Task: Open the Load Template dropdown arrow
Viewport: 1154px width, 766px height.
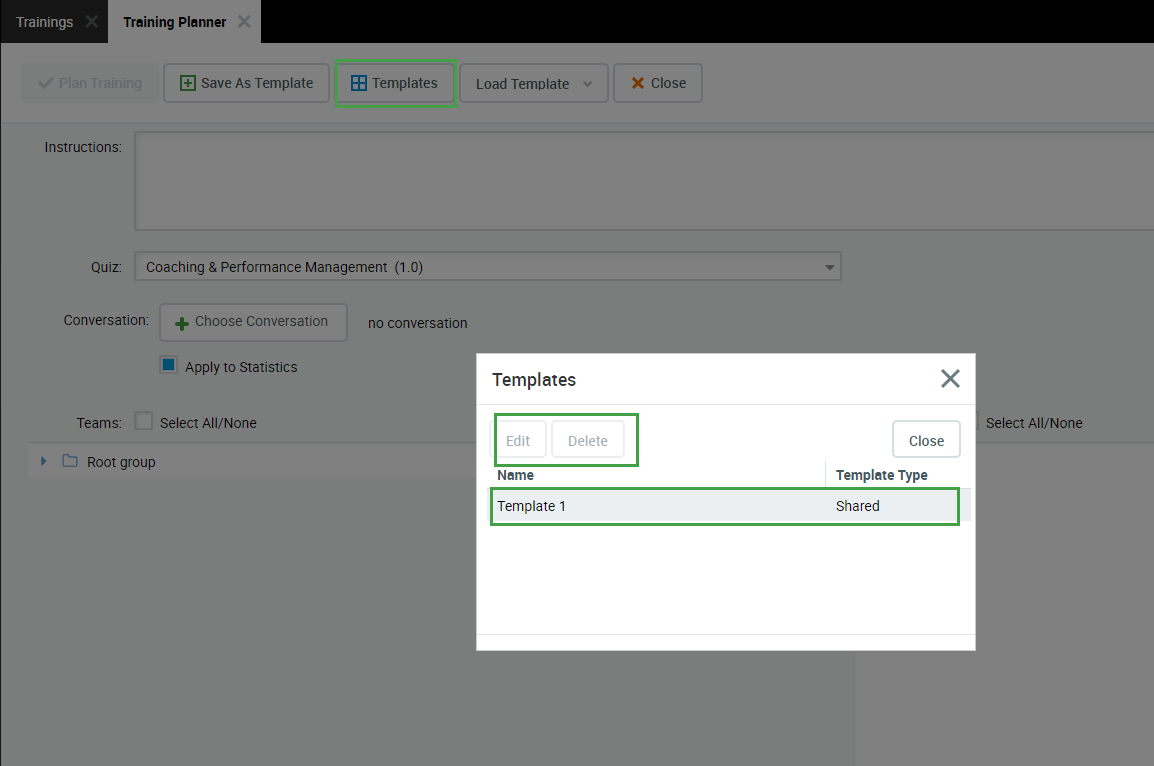Action: pos(588,84)
